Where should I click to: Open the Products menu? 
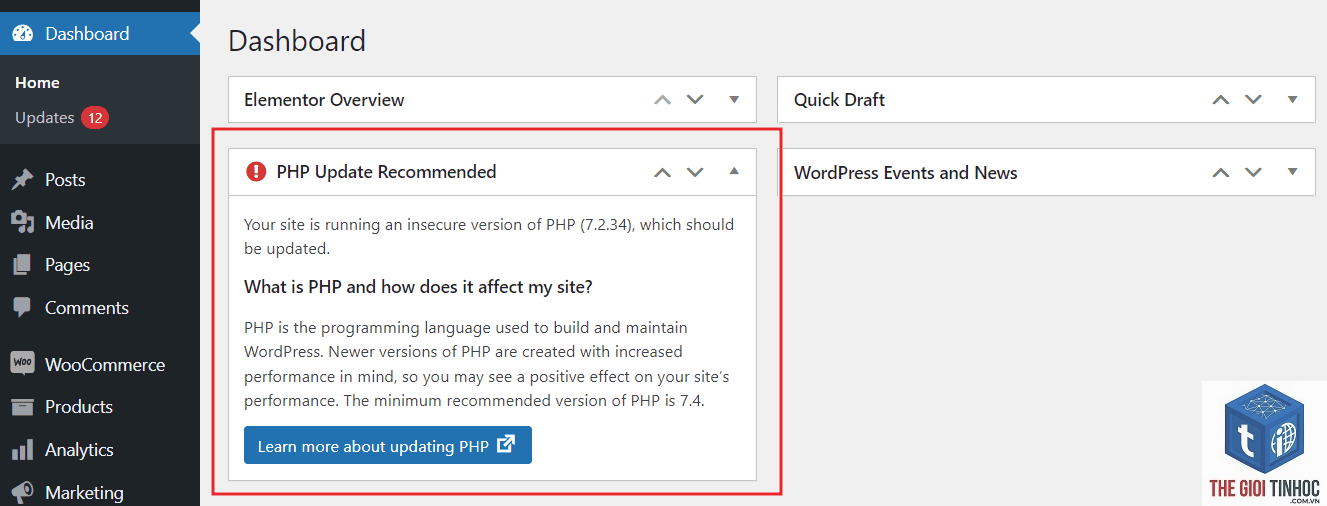click(100, 407)
